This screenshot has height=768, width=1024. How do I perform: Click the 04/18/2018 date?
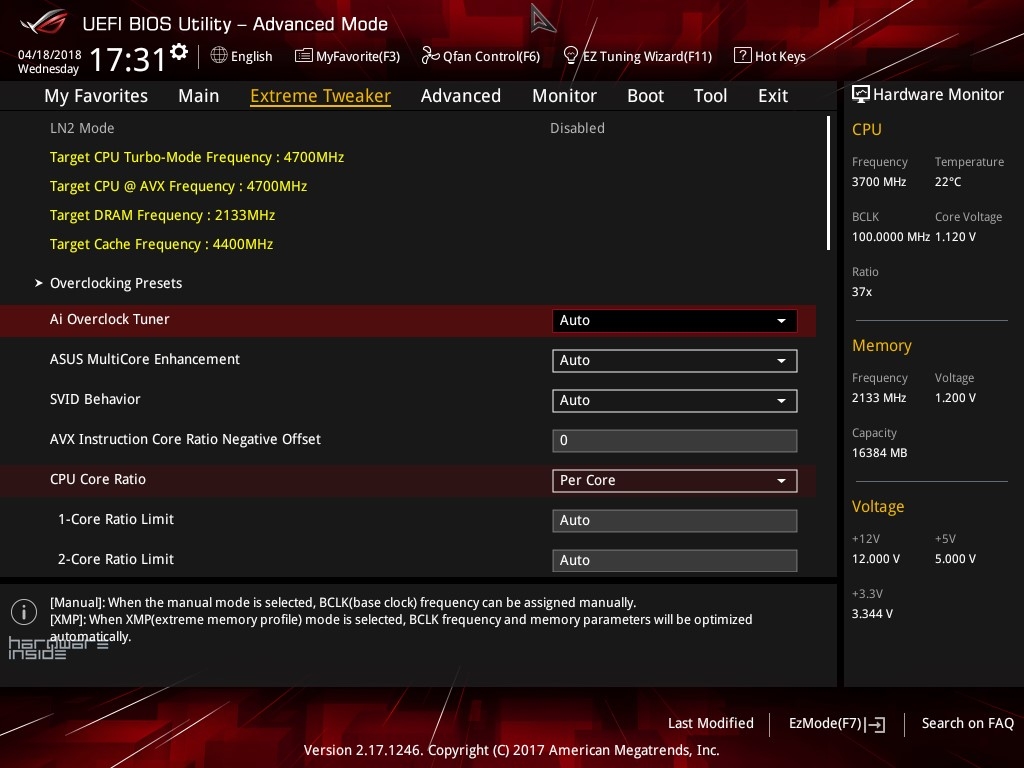pos(50,54)
